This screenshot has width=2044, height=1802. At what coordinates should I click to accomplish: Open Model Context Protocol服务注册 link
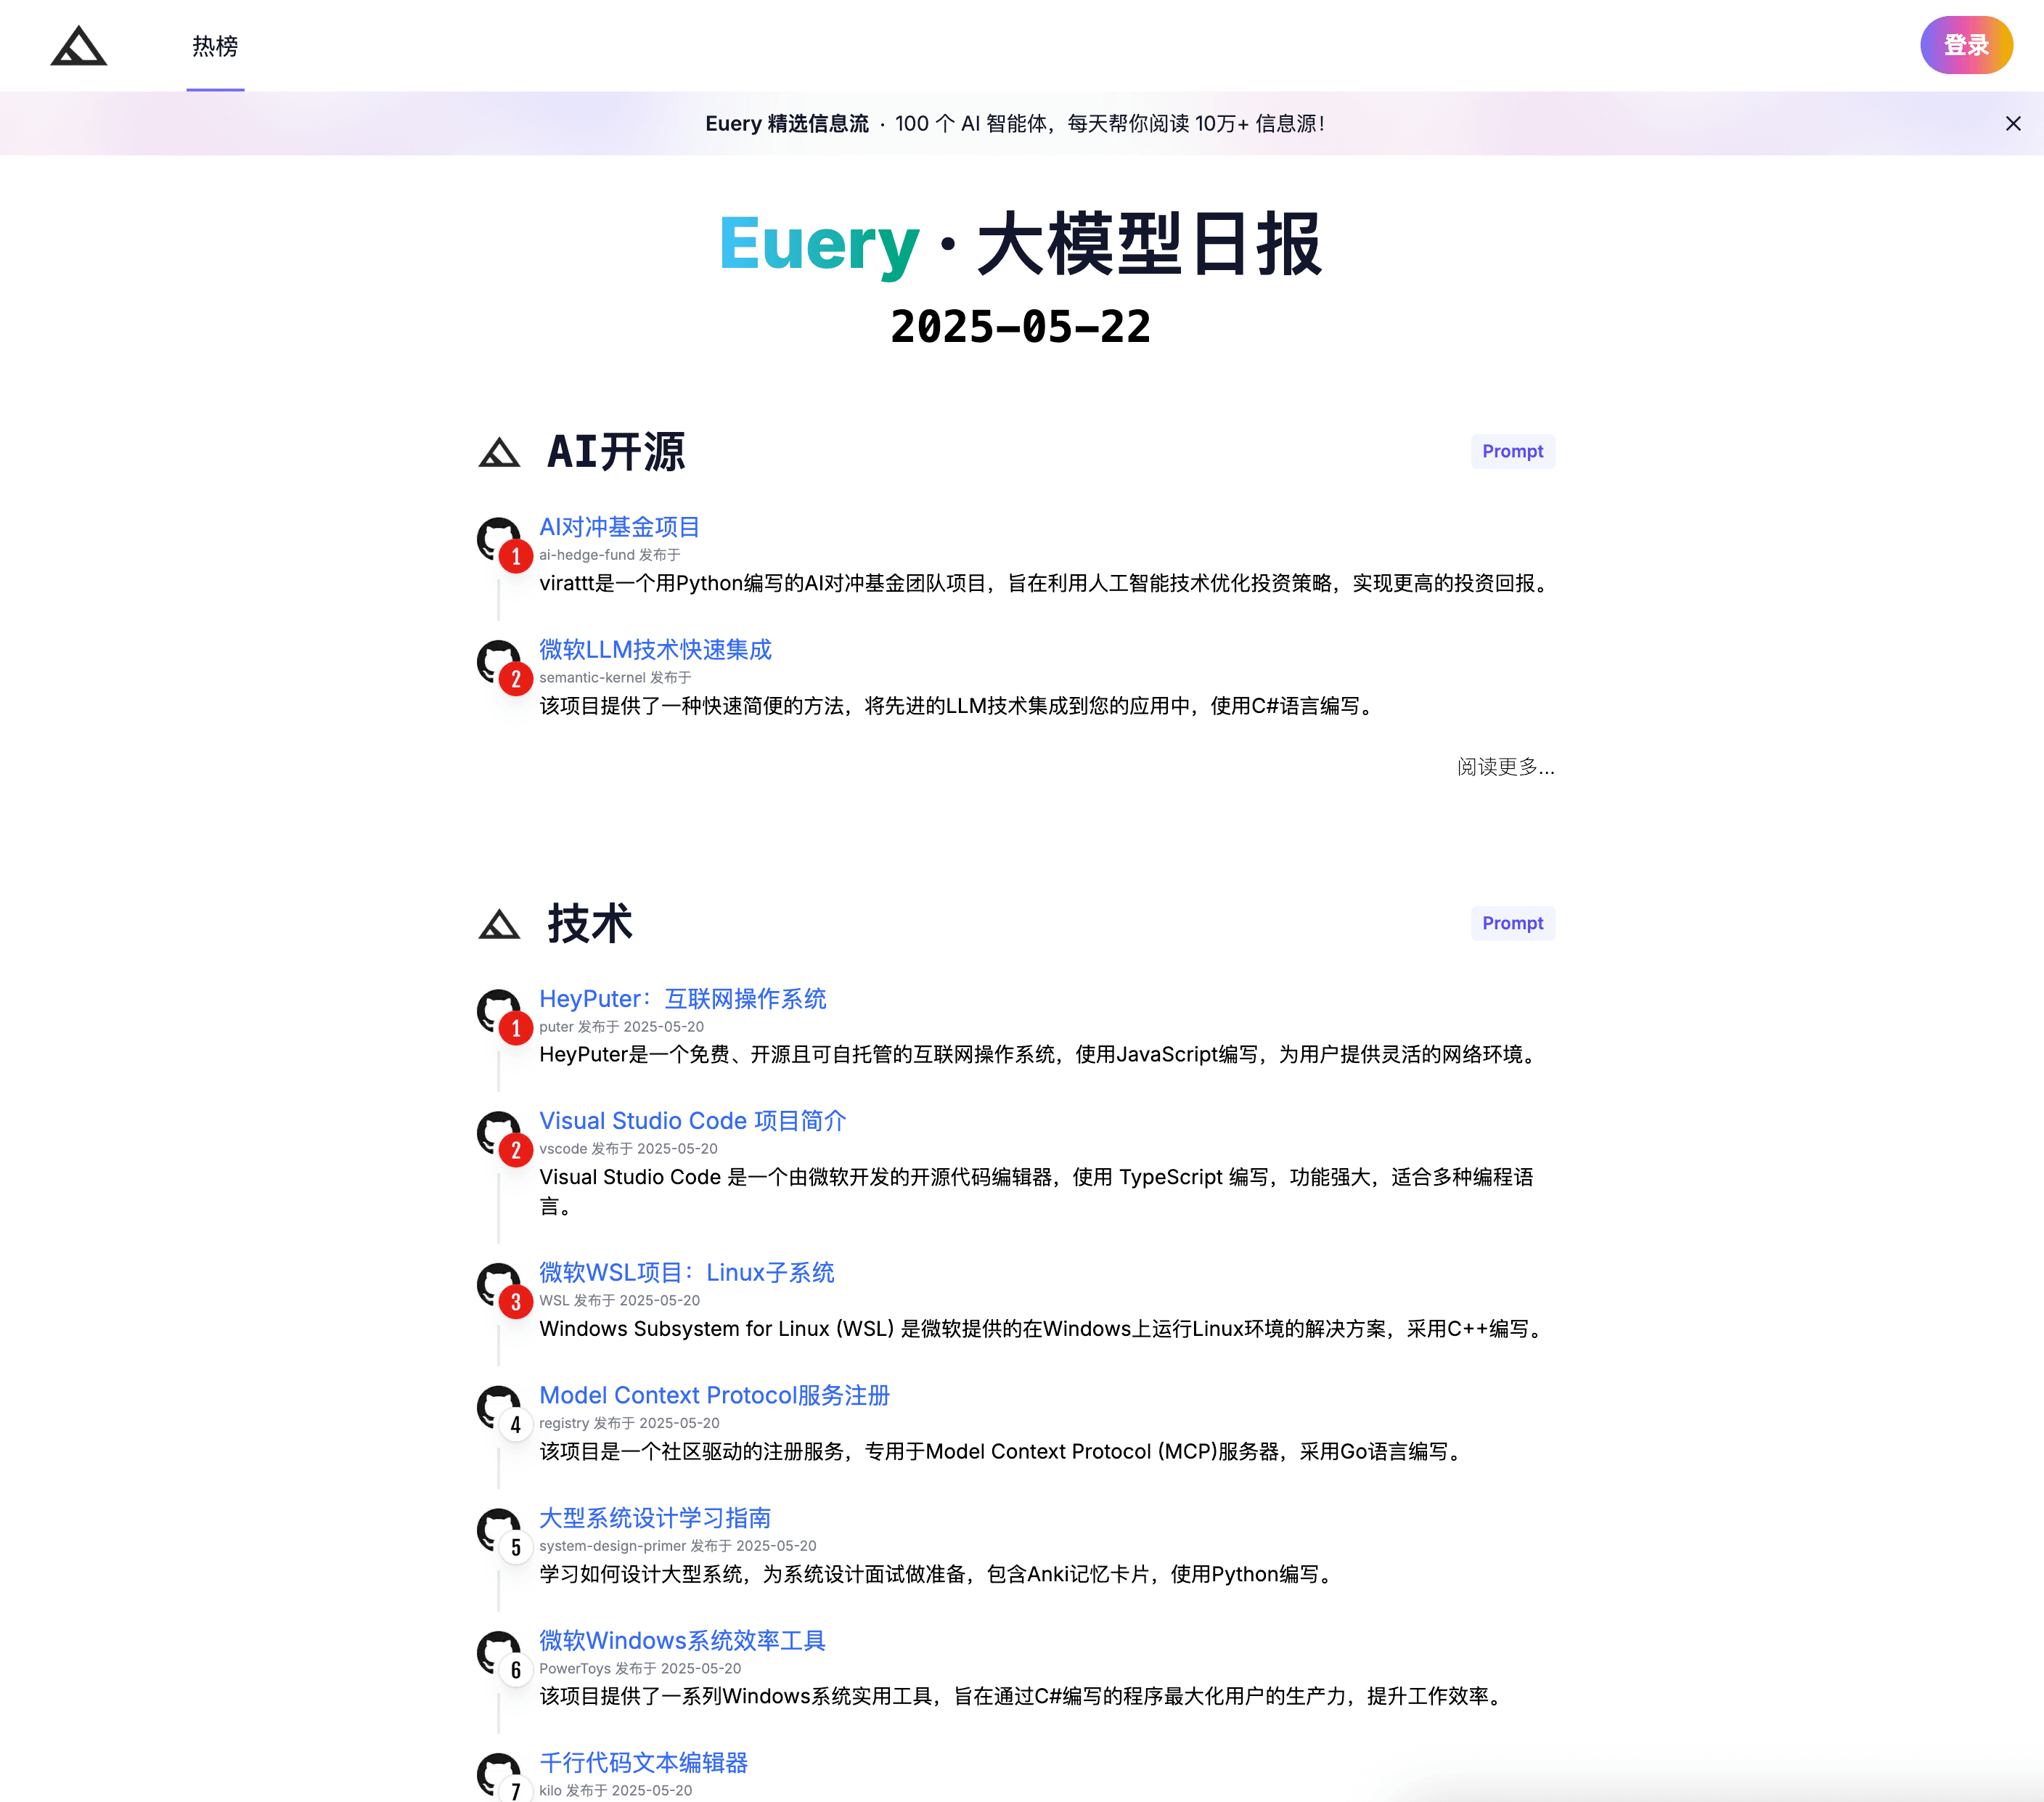tap(715, 1395)
